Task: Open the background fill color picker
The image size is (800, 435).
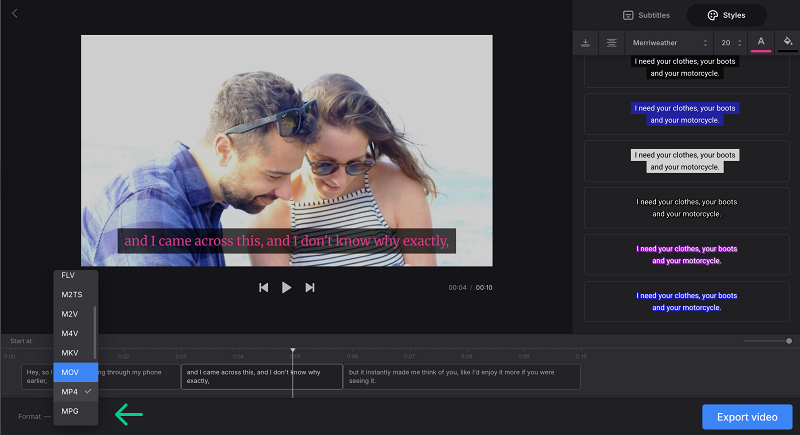Action: (788, 42)
